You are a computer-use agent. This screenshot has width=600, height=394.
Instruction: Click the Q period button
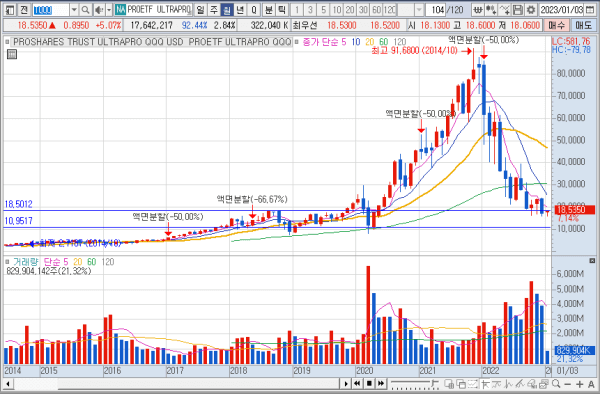[254, 10]
